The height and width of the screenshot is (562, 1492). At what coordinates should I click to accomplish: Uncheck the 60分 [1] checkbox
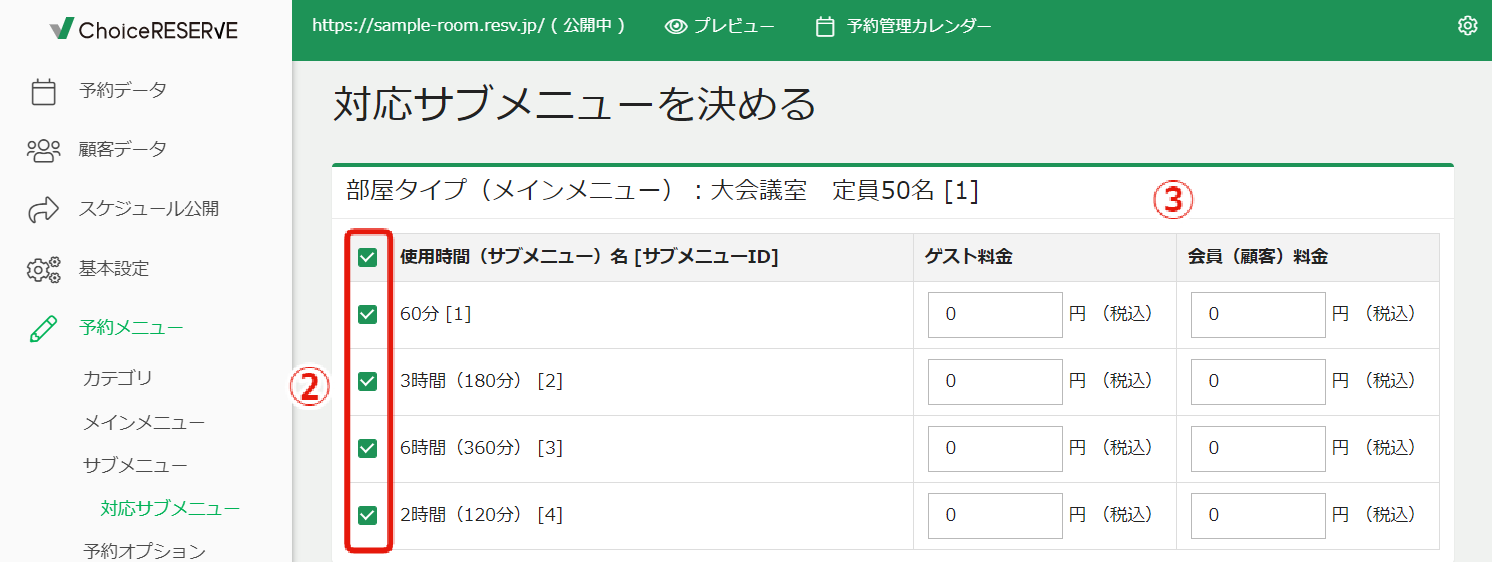368,314
